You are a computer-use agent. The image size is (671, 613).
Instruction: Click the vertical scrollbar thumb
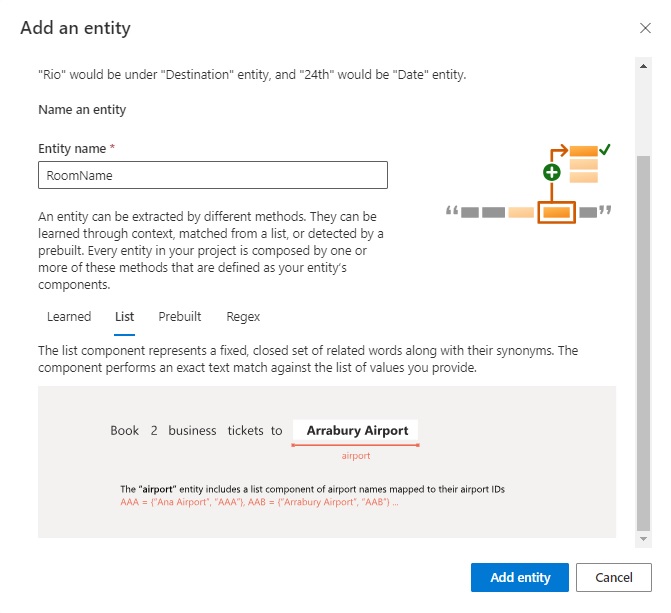(645, 340)
